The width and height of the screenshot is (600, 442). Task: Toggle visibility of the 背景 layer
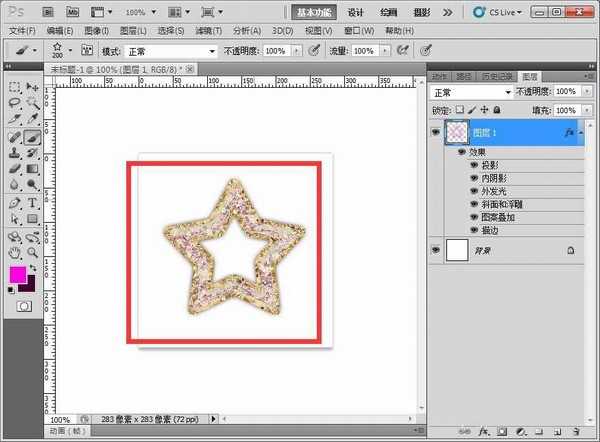[436, 250]
